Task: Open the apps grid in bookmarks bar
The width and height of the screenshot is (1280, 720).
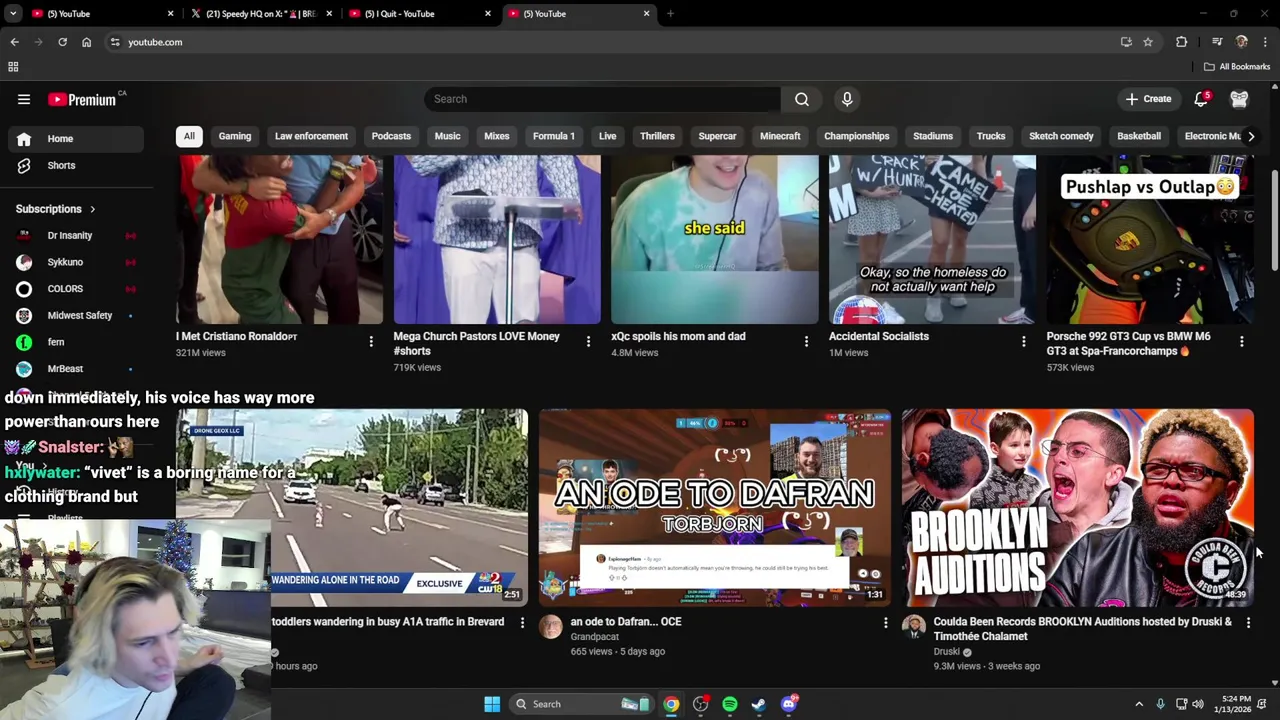Action: tap(13, 67)
